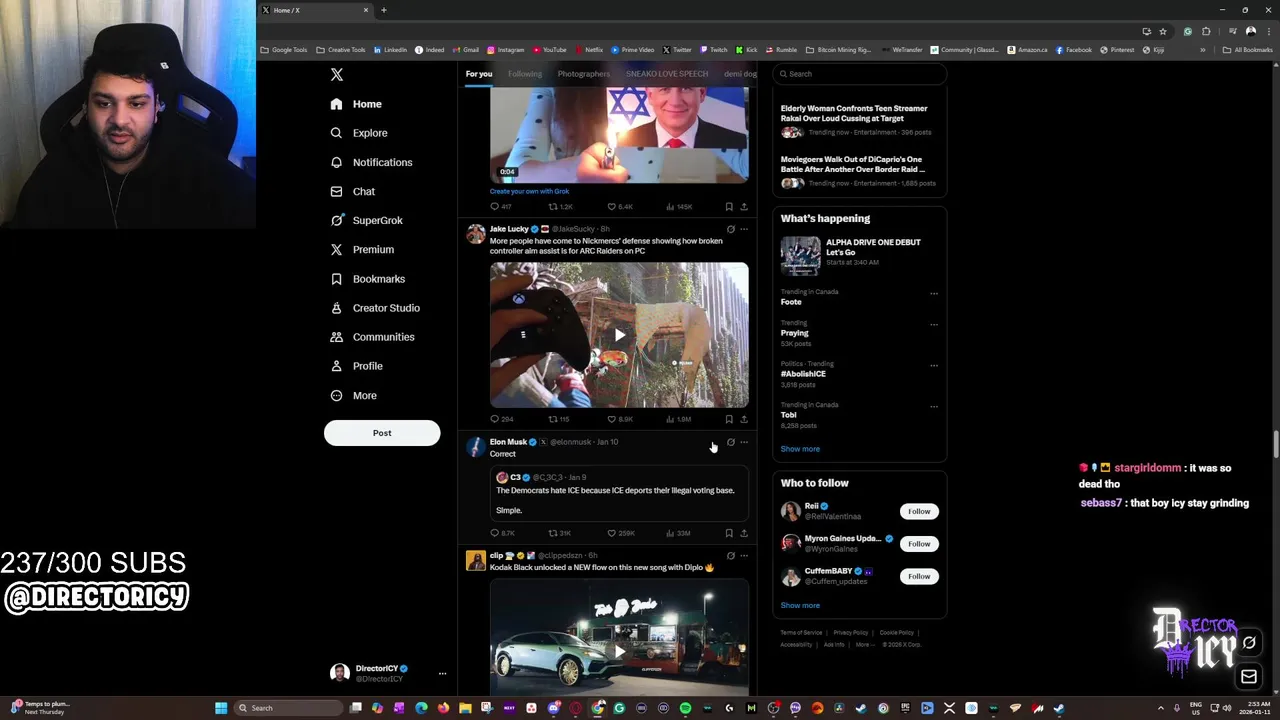
Task: Open Communities in the sidebar
Action: pyautogui.click(x=372, y=337)
